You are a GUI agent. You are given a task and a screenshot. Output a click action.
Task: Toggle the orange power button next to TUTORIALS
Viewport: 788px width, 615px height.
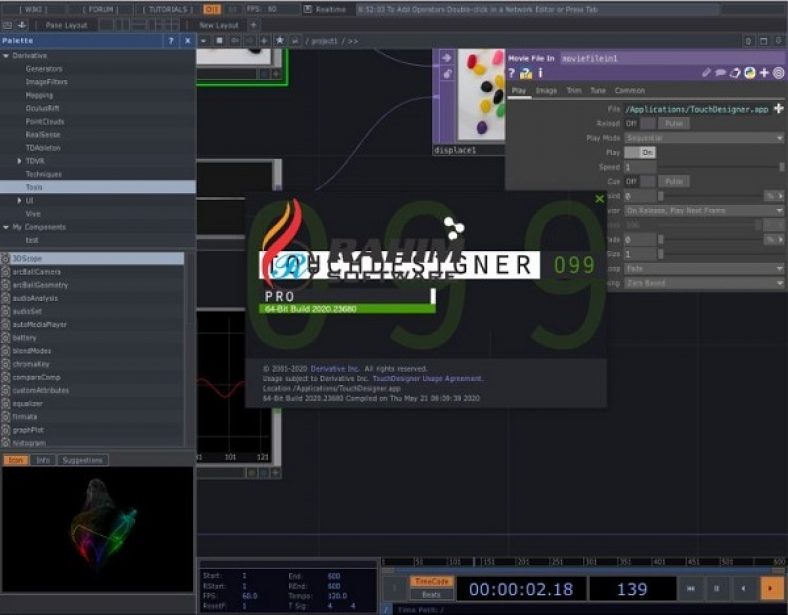pos(212,10)
